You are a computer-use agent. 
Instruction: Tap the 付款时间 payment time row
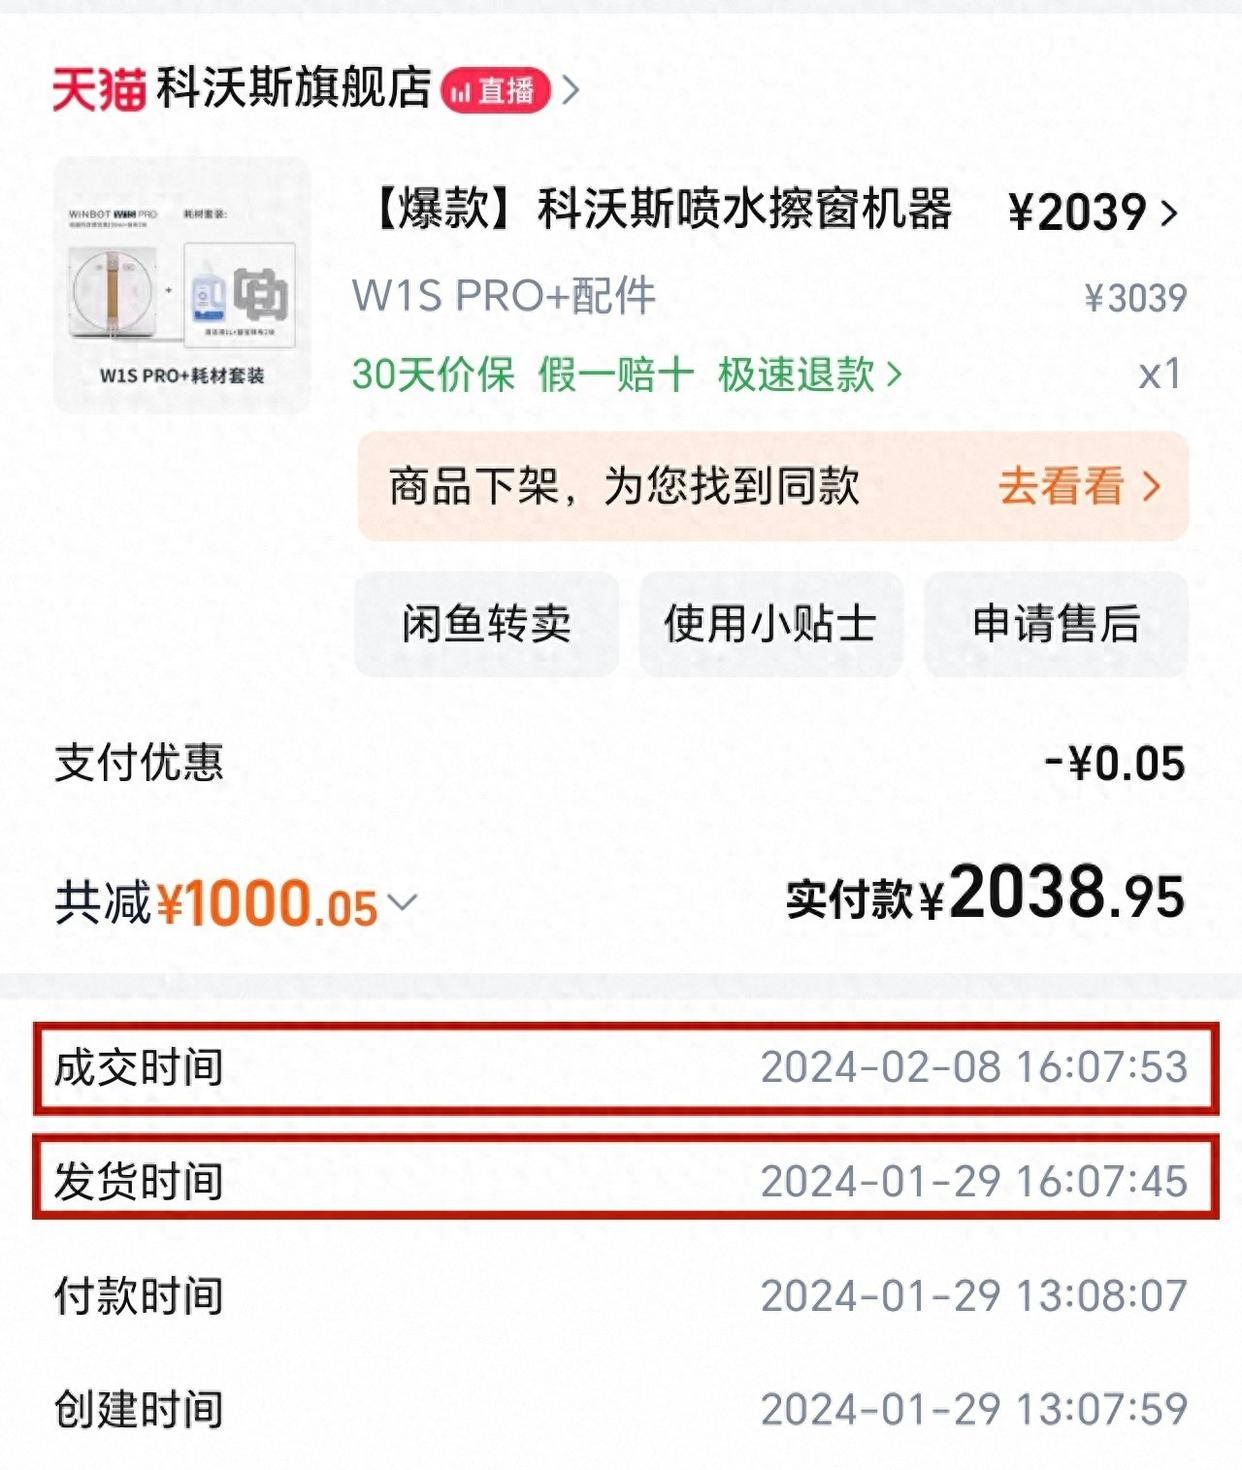620,1296
